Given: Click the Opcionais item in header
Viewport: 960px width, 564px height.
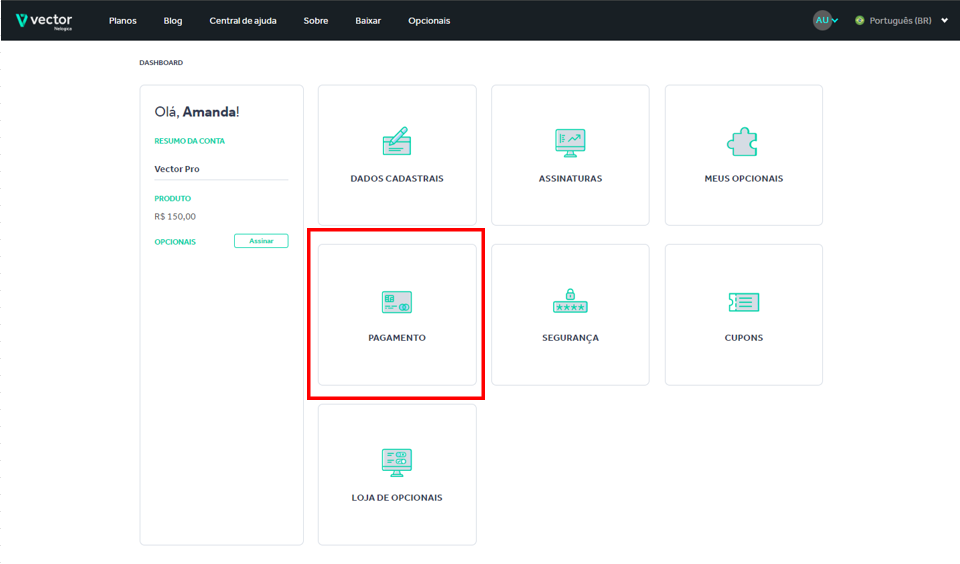Looking at the screenshot, I should [x=429, y=21].
